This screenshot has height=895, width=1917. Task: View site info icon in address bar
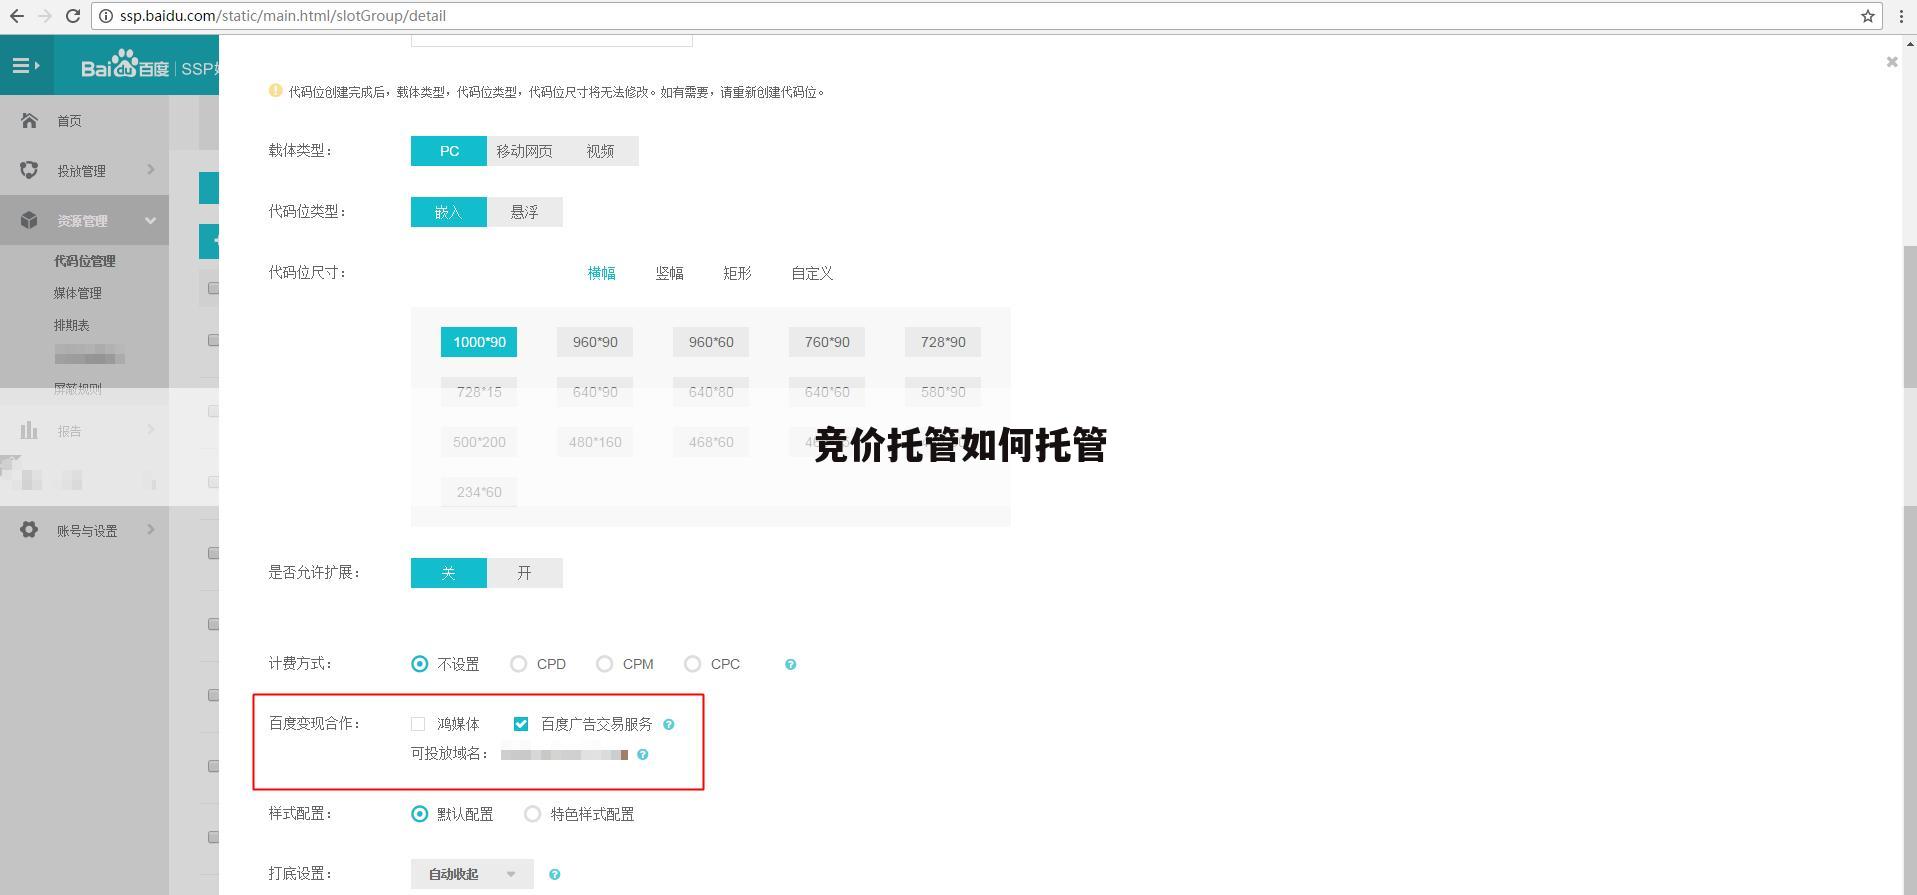tap(106, 16)
